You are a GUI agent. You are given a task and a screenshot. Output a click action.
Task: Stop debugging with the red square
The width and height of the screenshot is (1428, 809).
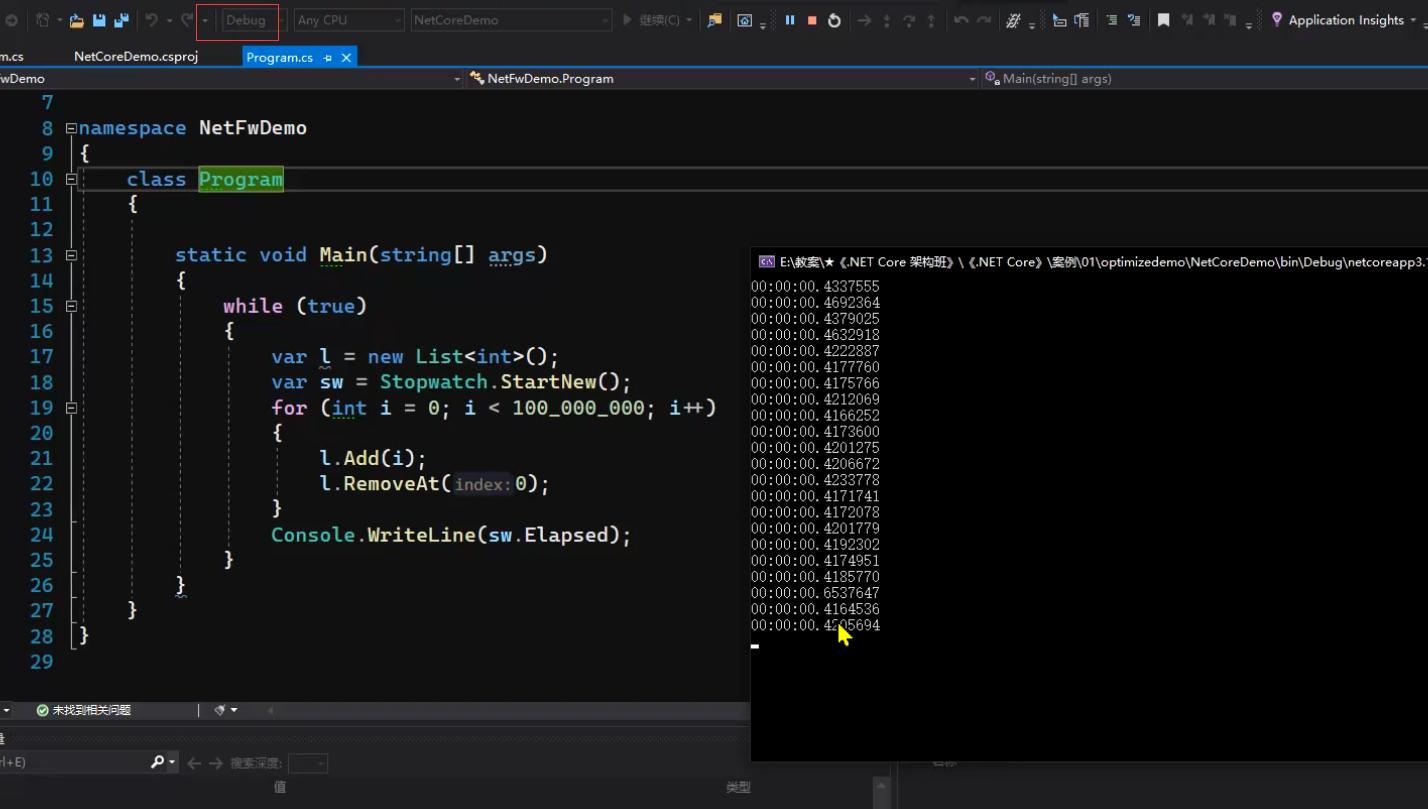pyautogui.click(x=812, y=20)
